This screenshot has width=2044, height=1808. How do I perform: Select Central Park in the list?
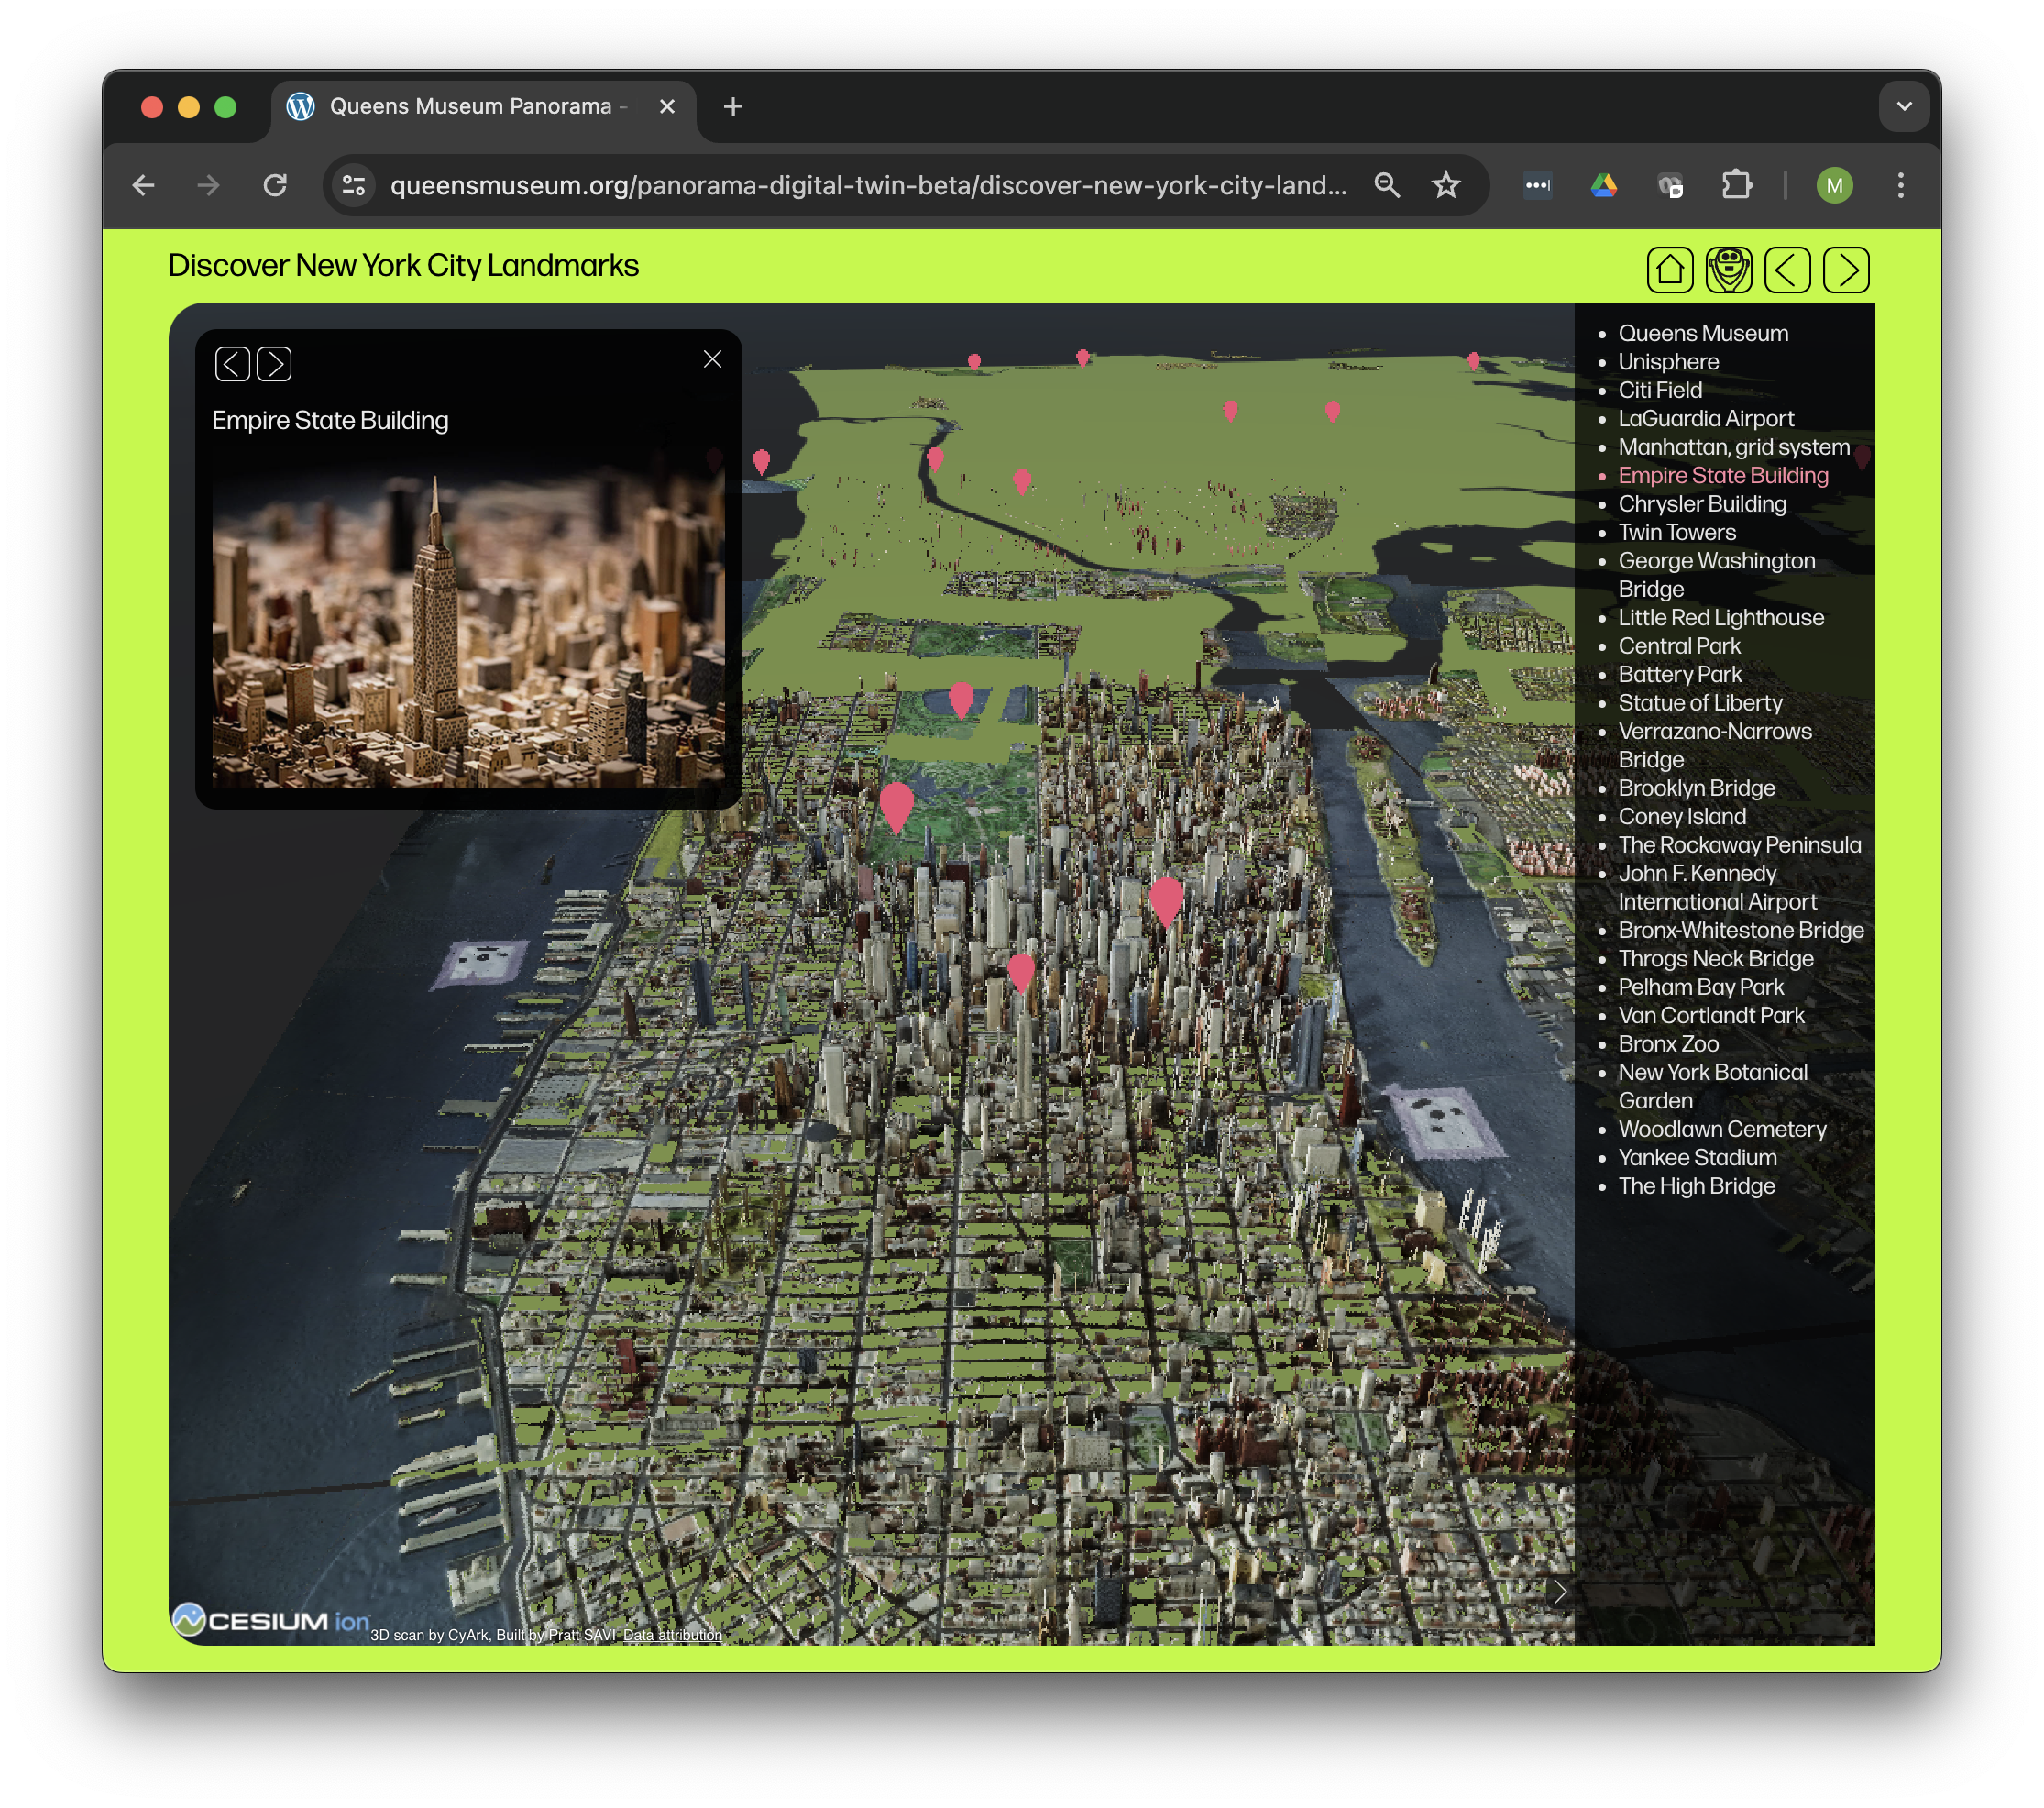[x=1679, y=646]
